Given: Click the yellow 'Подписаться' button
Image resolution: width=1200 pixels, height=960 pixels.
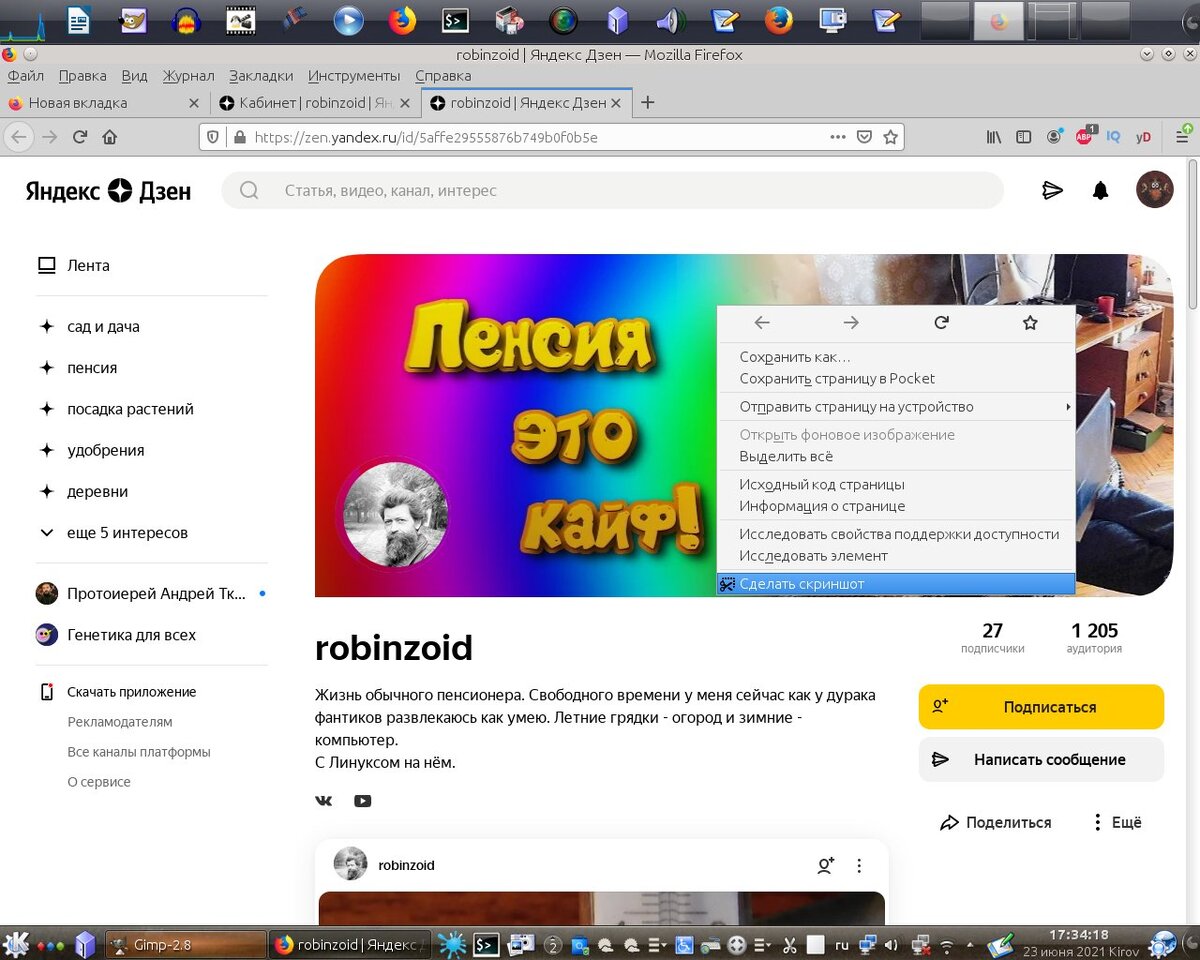Looking at the screenshot, I should coord(1041,707).
